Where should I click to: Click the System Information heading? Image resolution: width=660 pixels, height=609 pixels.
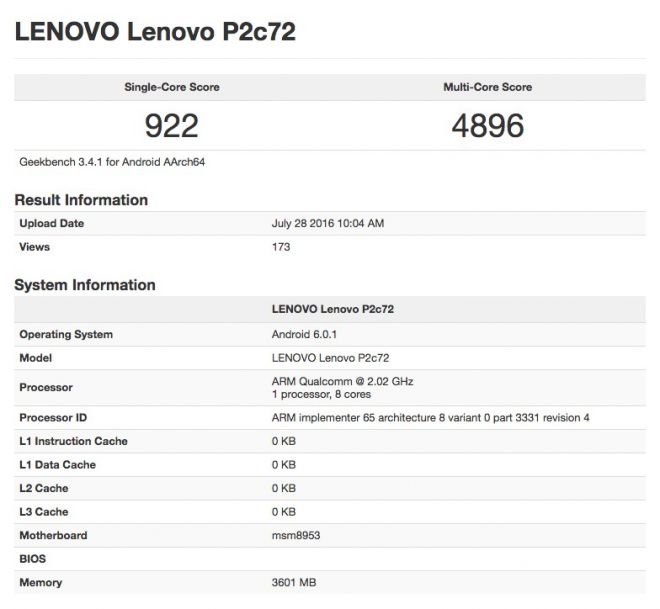point(85,285)
